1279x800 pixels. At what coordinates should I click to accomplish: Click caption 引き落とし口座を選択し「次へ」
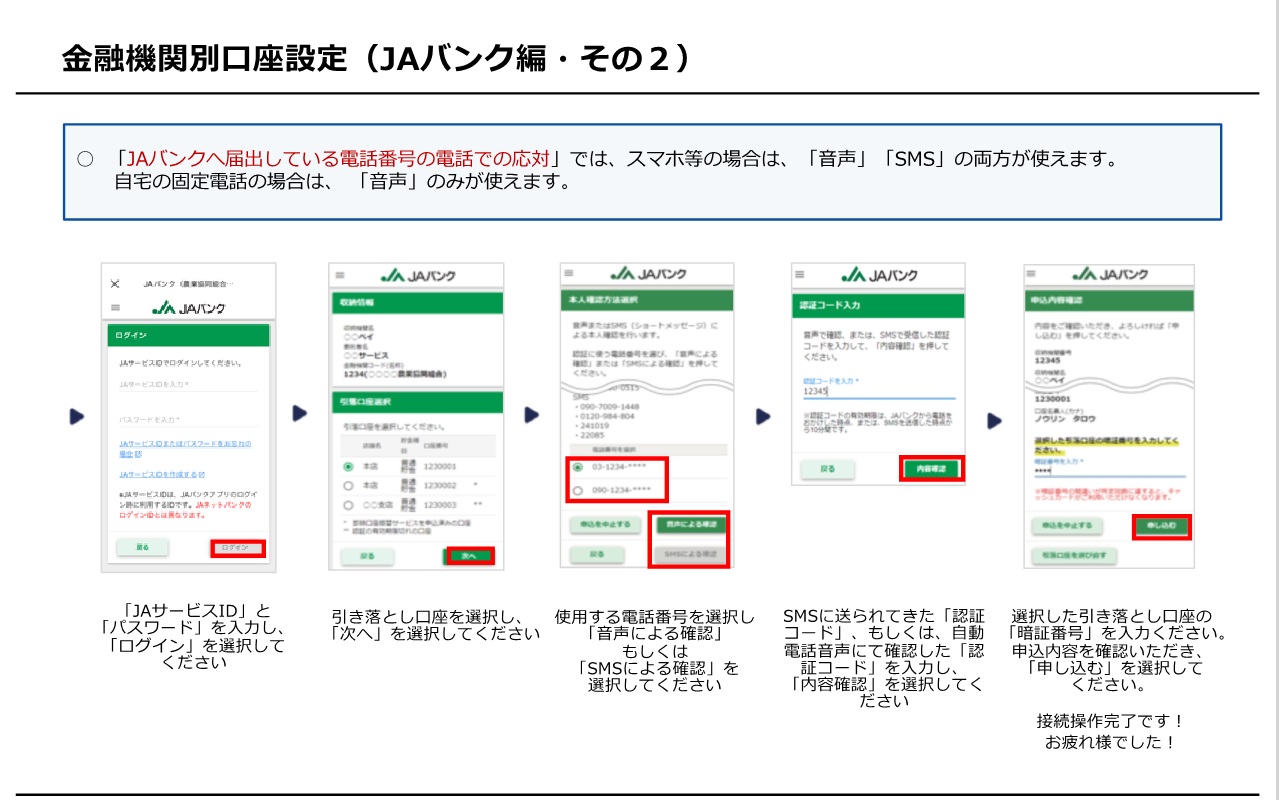click(x=436, y=625)
